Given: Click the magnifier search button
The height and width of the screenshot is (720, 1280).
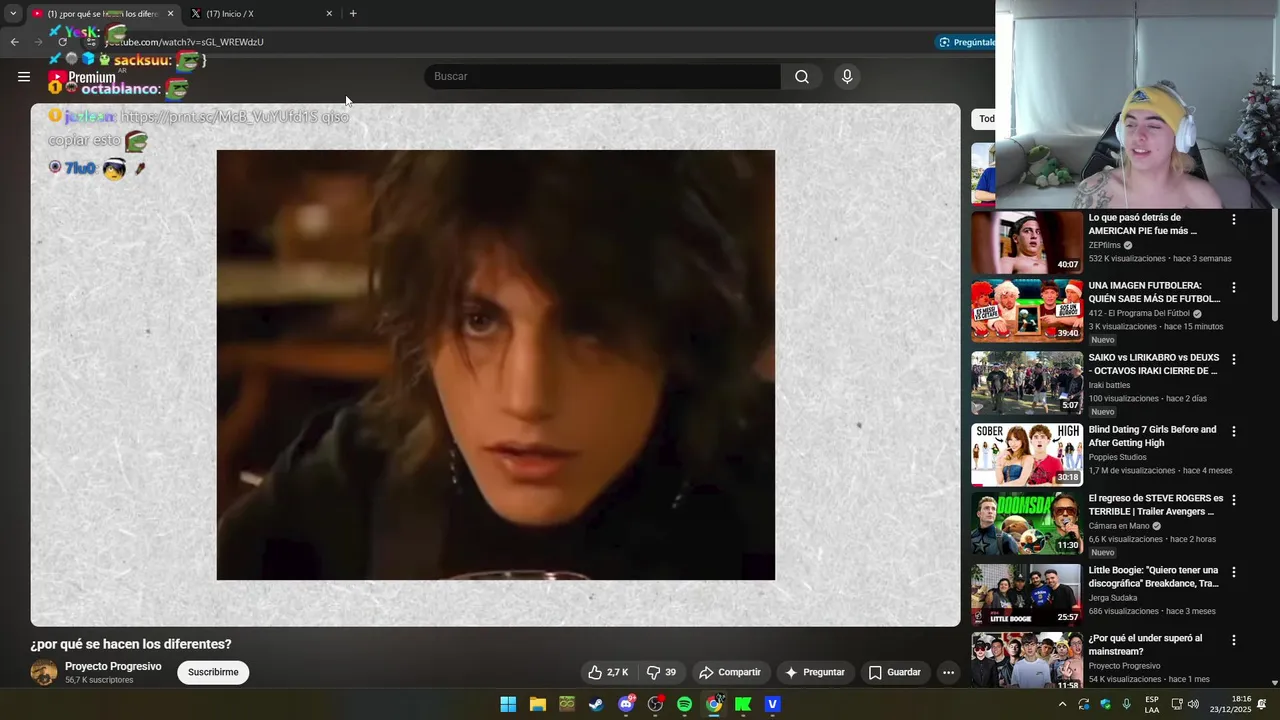Looking at the screenshot, I should tap(802, 77).
